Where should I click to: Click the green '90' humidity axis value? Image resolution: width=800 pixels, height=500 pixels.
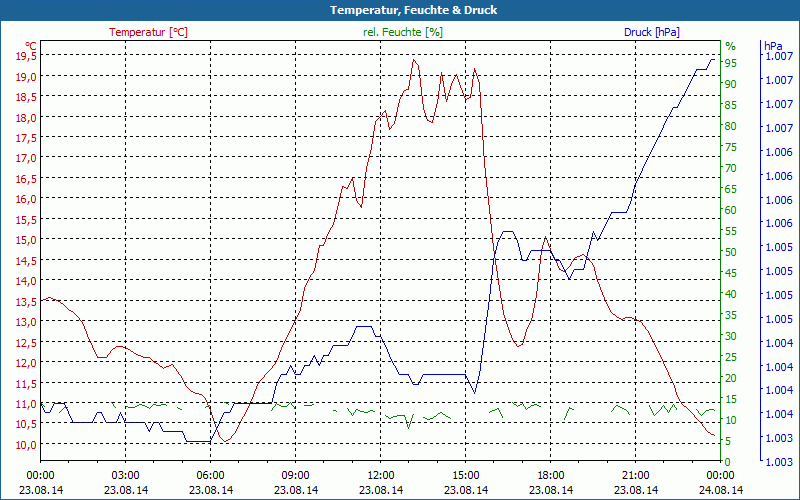(x=731, y=84)
